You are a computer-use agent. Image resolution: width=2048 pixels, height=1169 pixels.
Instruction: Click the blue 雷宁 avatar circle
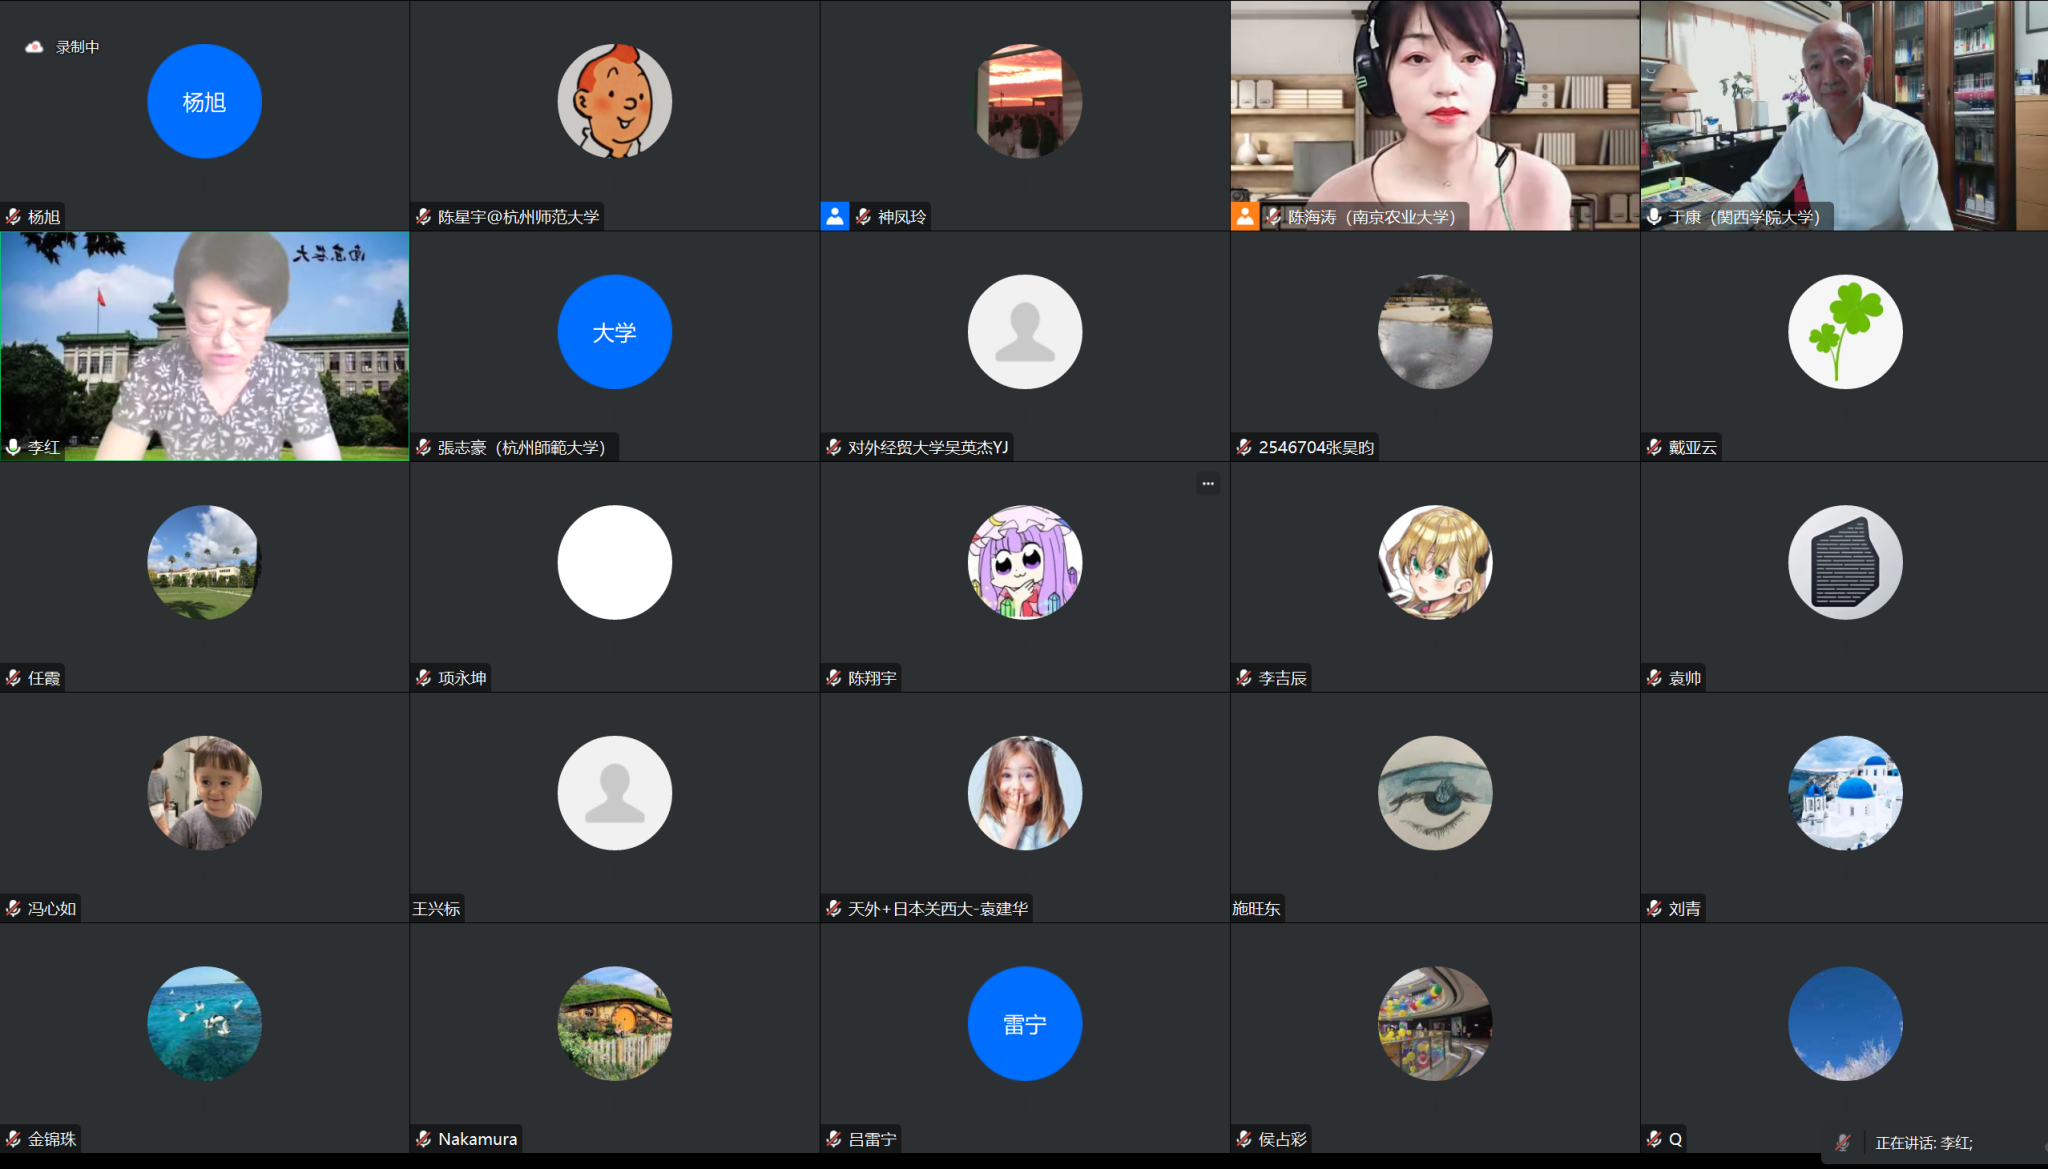[x=1024, y=1023]
